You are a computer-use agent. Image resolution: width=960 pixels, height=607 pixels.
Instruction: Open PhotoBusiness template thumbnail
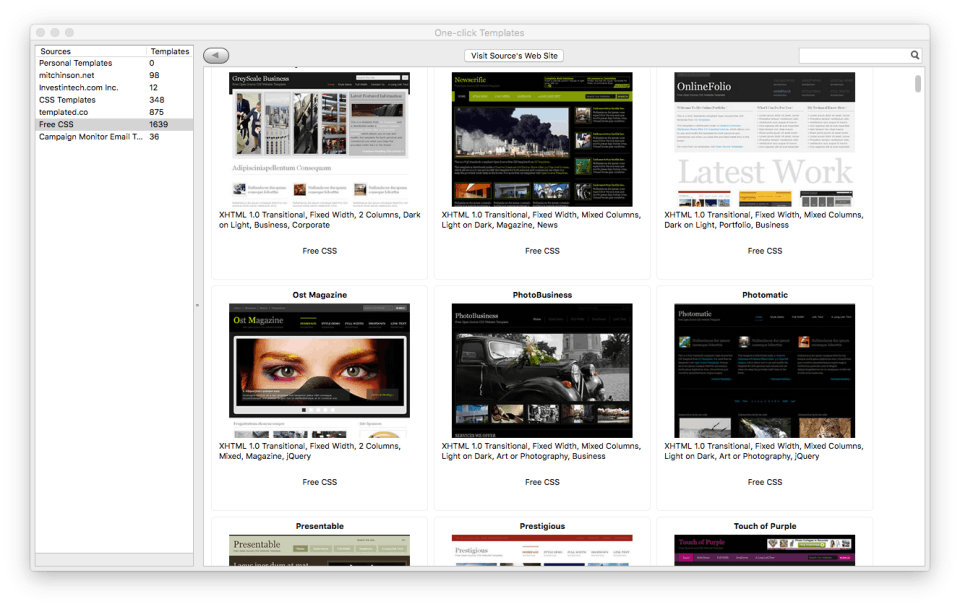[542, 370]
